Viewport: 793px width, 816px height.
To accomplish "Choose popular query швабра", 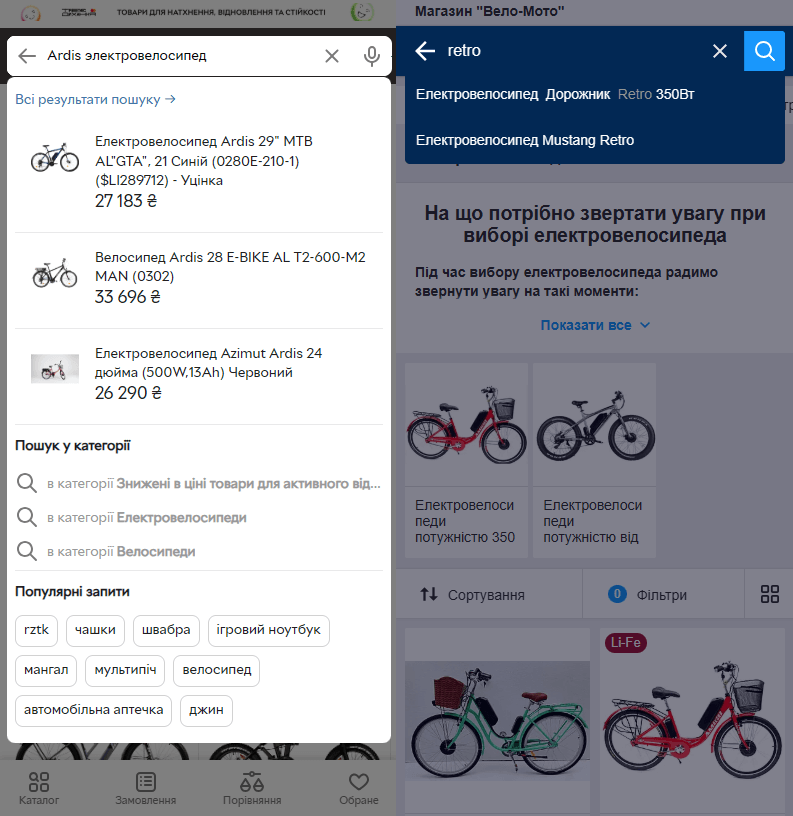I will (166, 630).
